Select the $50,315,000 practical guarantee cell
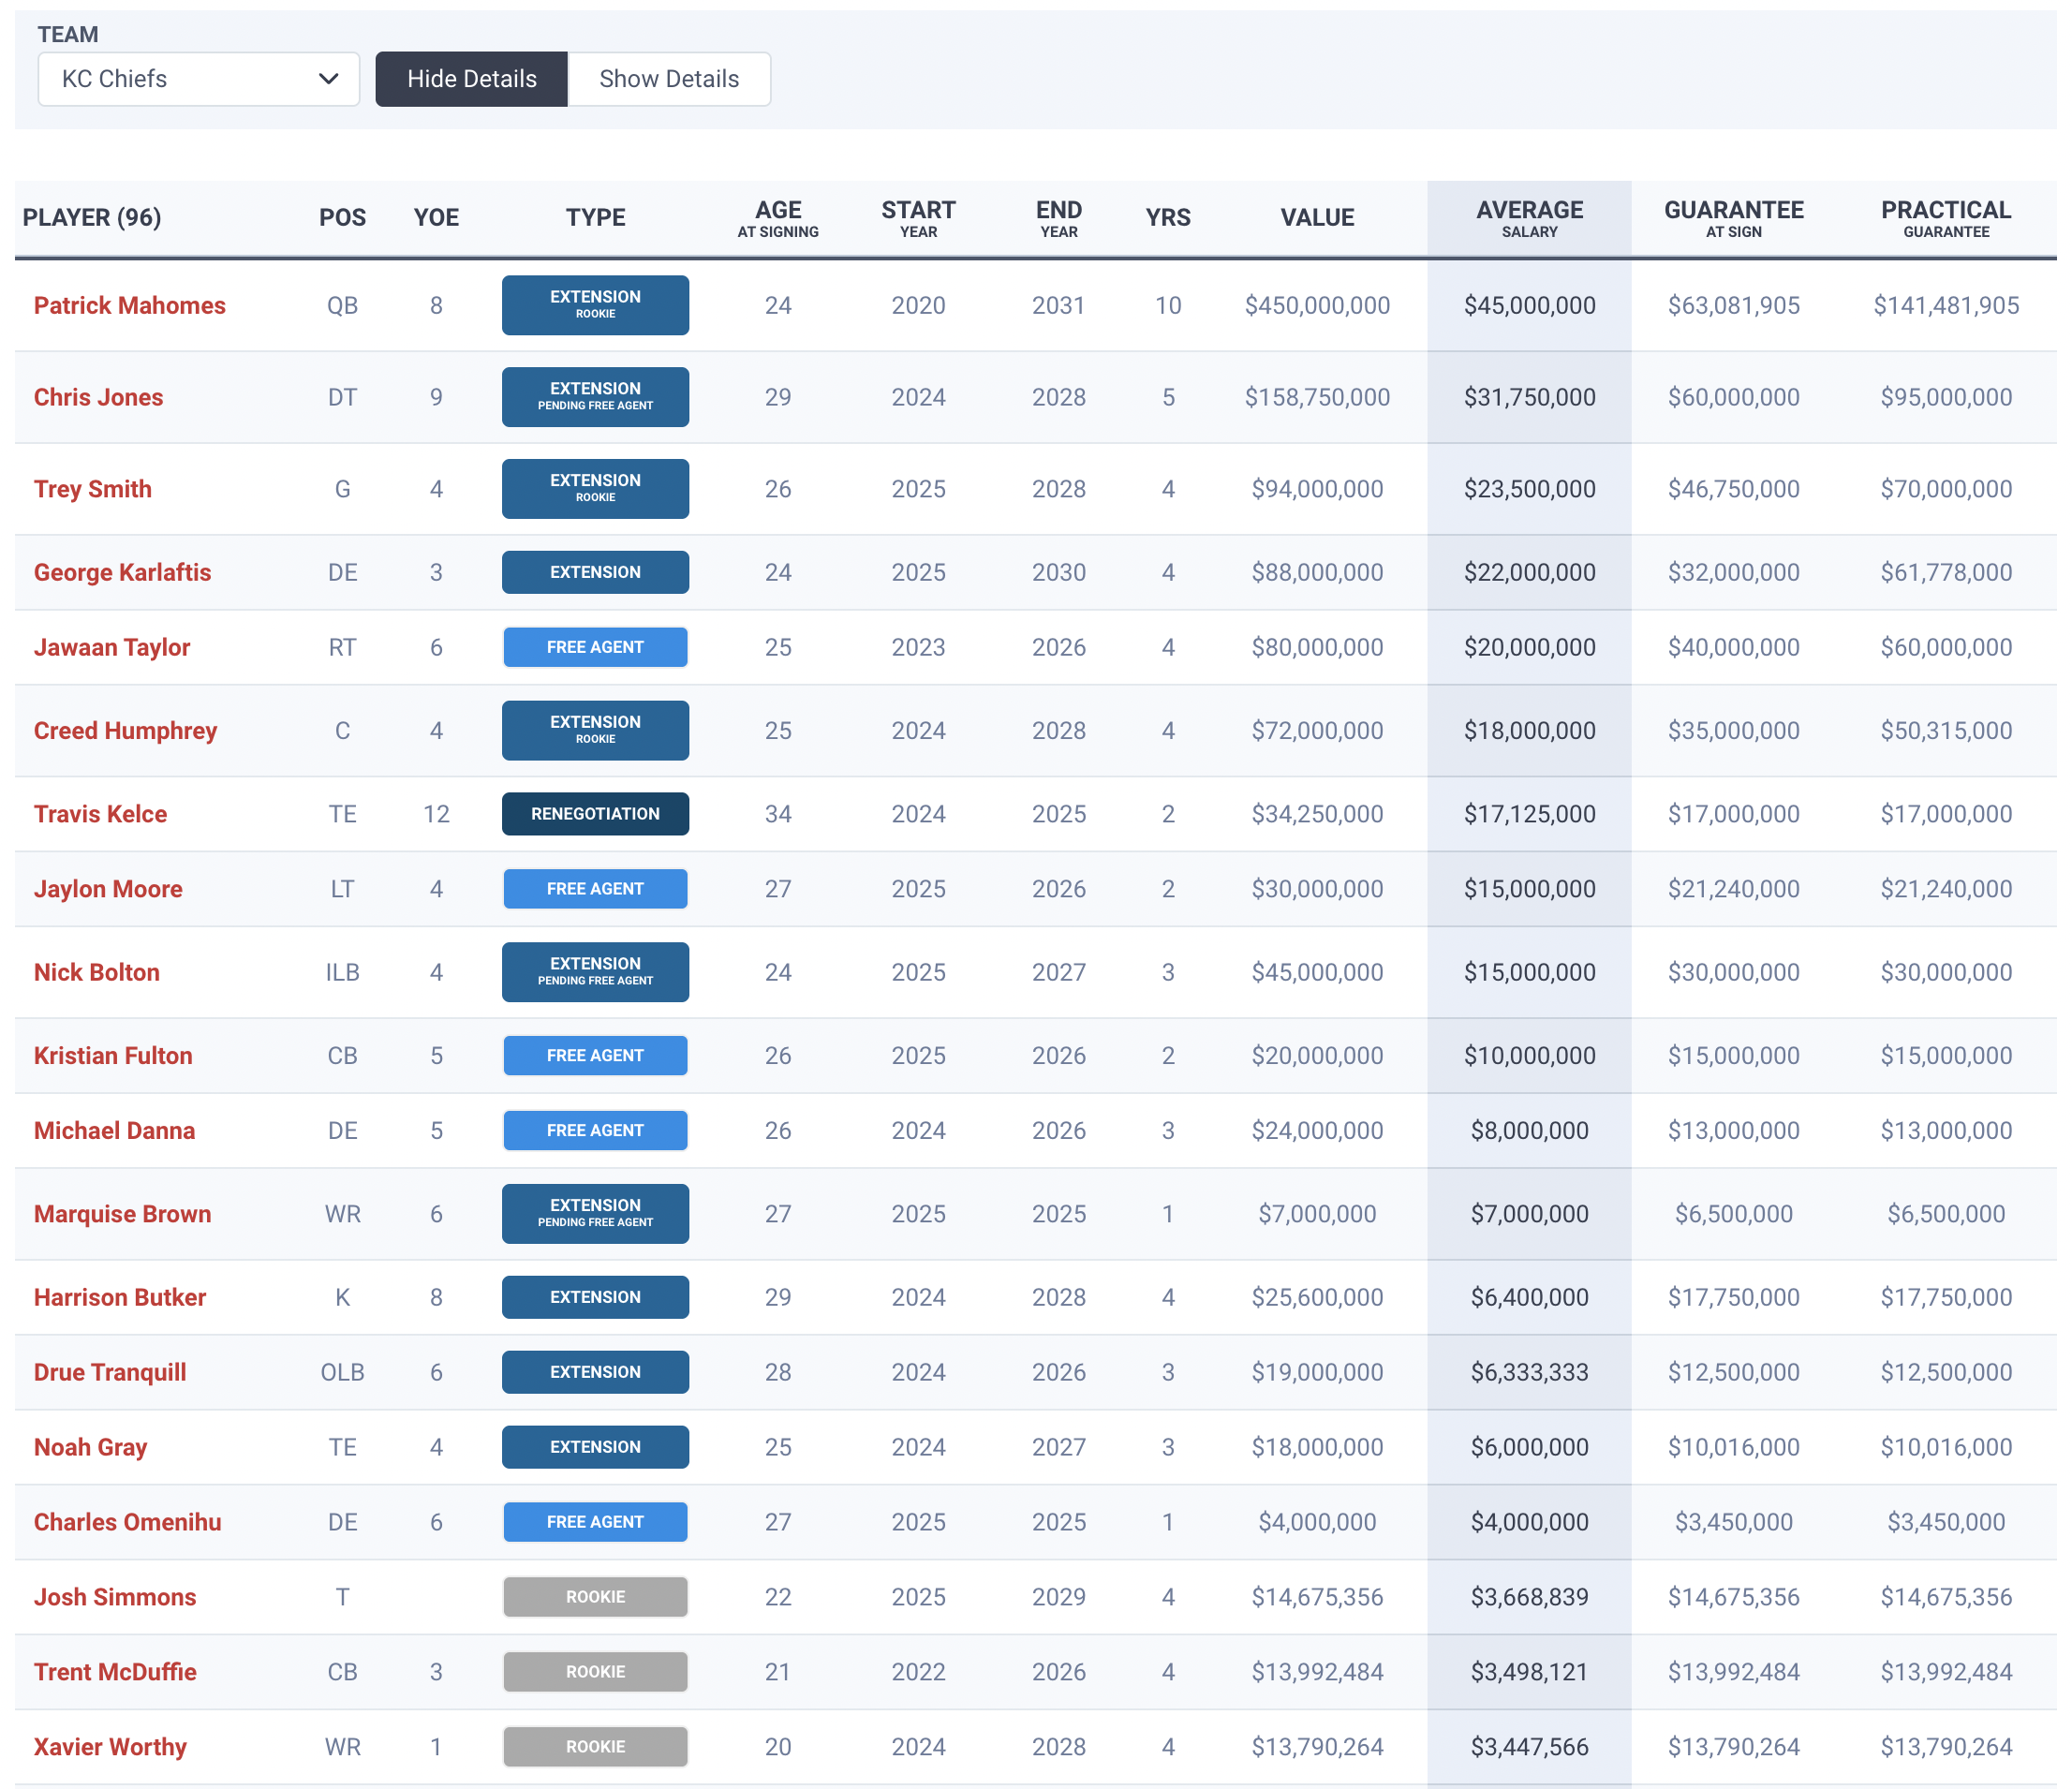The width and height of the screenshot is (2072, 1789). [1946, 731]
